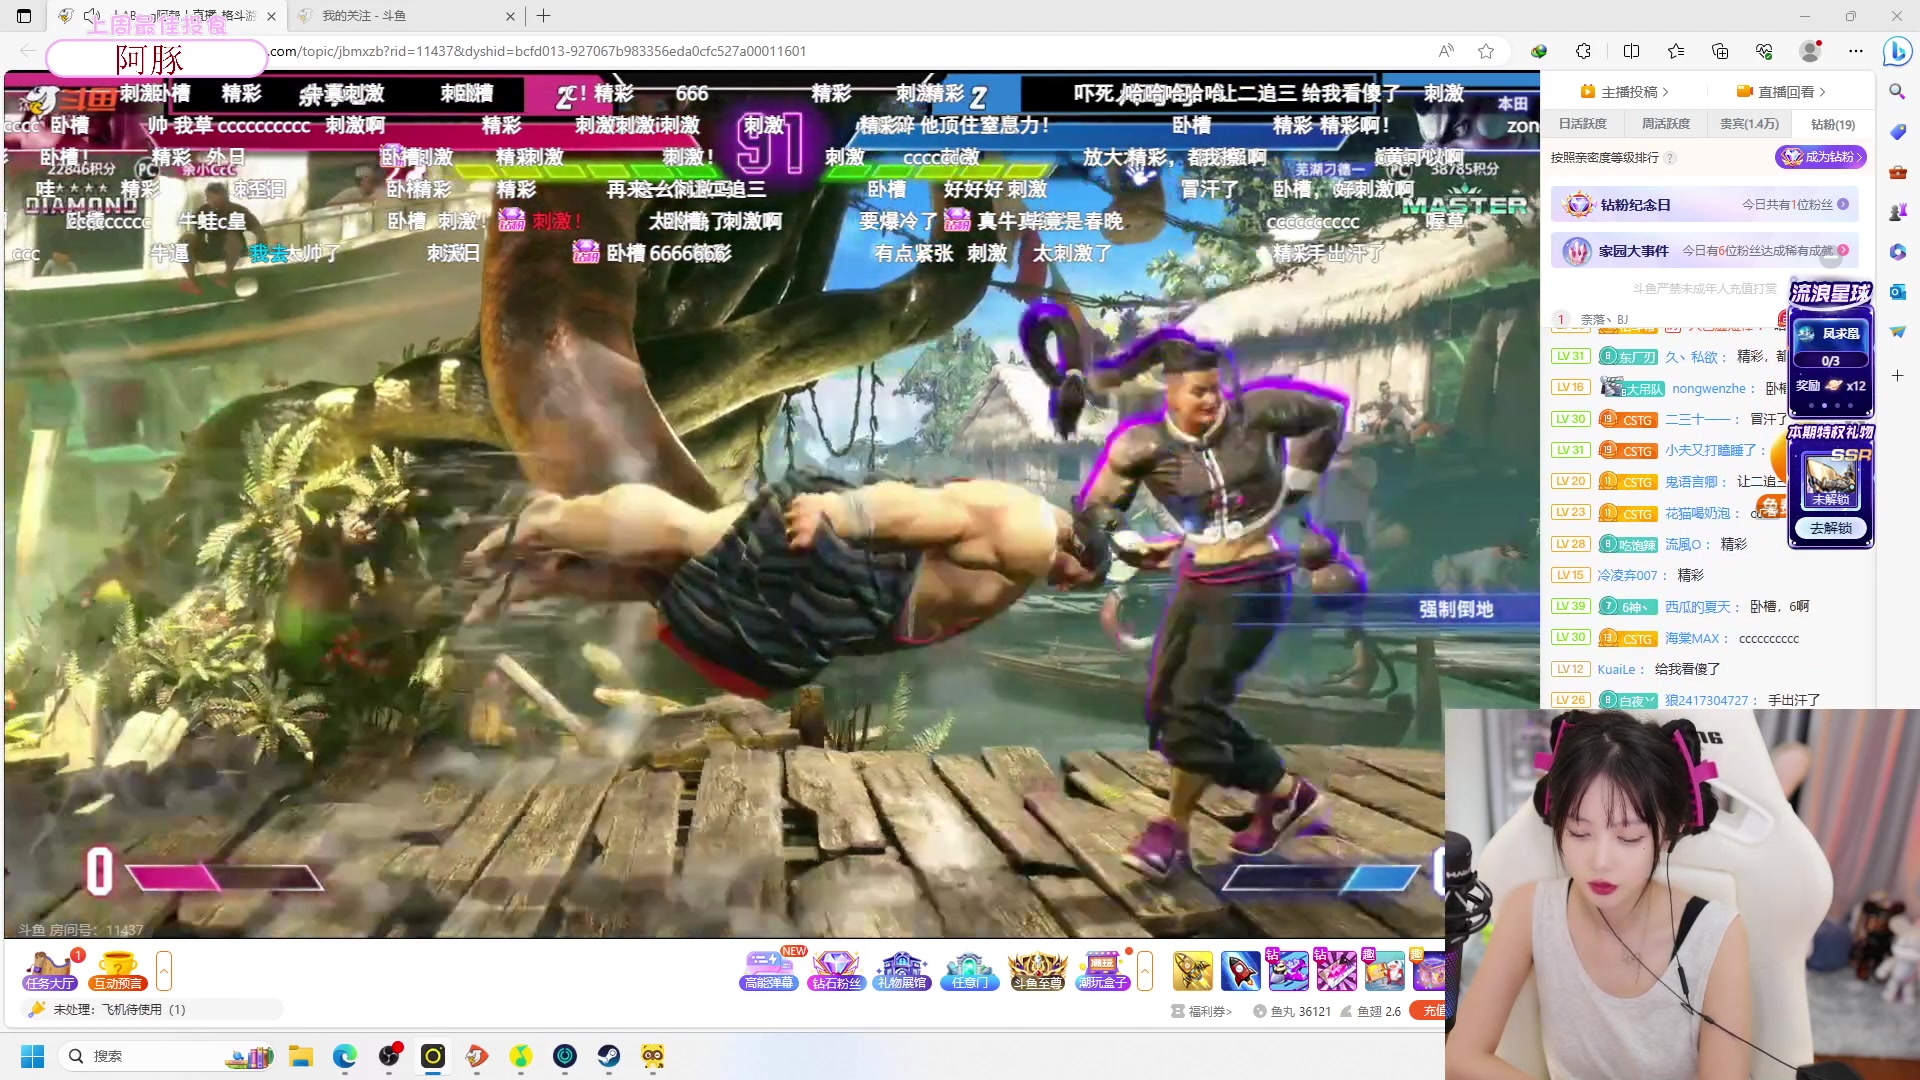Open 直播回看 live replay link
1920x1080 pixels.
point(1781,92)
